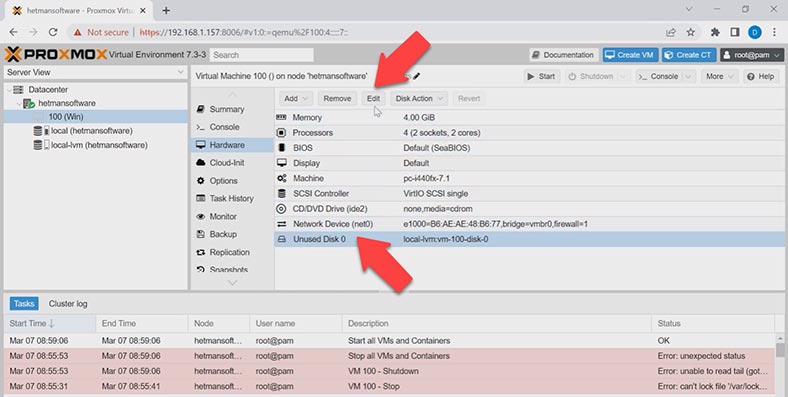
Task: Click the Remove hardware button
Action: click(x=337, y=98)
